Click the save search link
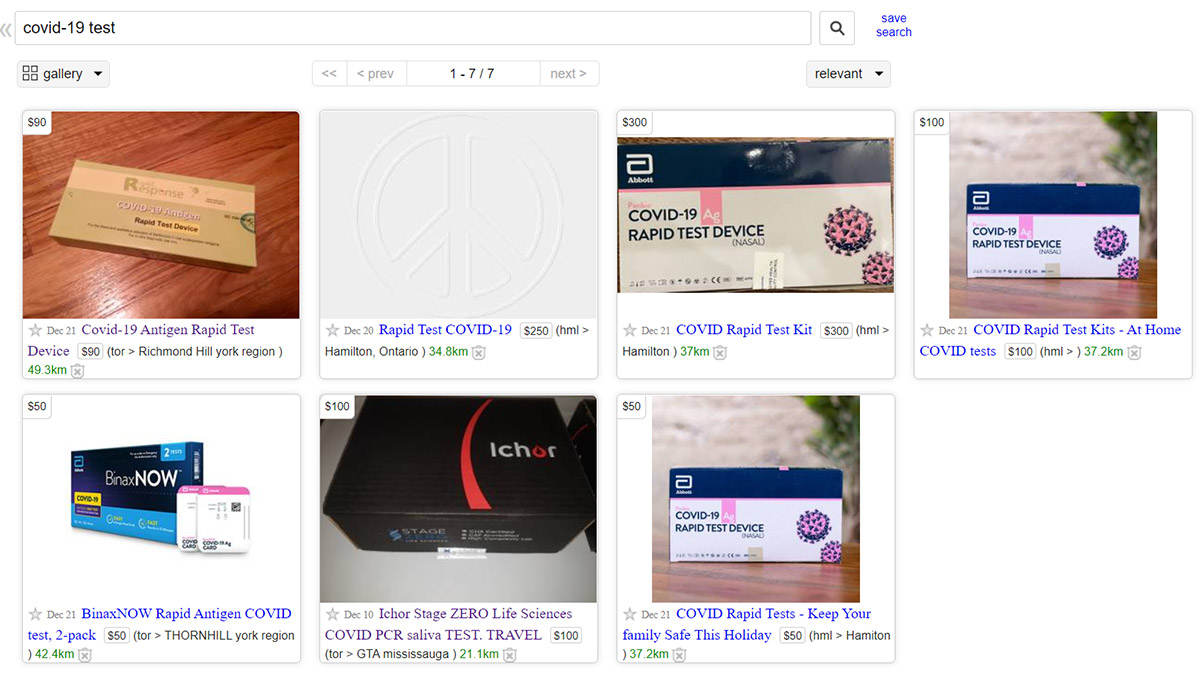 pyautogui.click(x=894, y=25)
